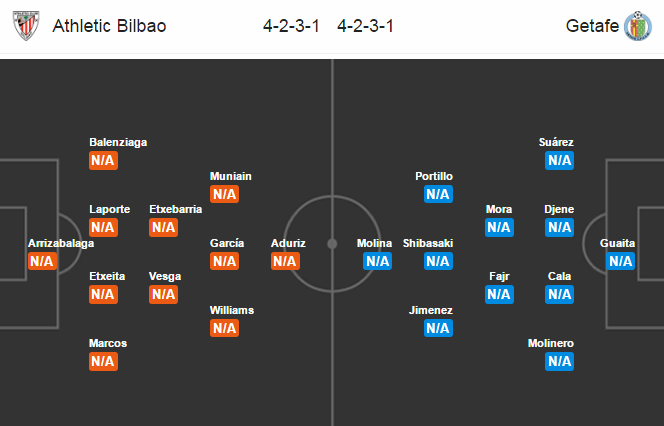Select Muniain's N/A rating badge
Viewport: 664px width, 426px height.
pyautogui.click(x=224, y=194)
